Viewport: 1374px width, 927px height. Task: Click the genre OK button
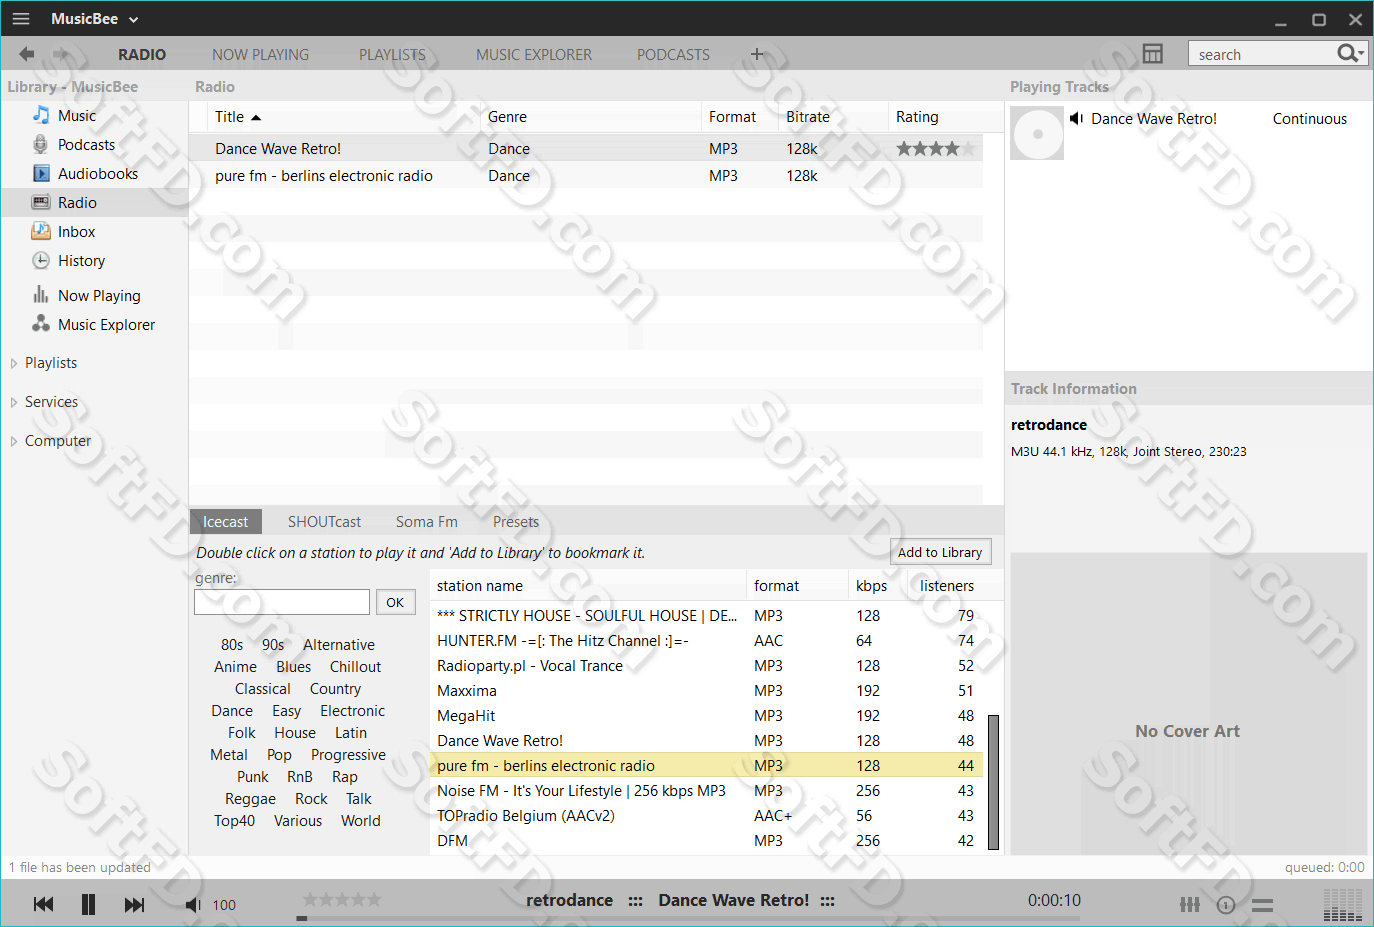395,602
